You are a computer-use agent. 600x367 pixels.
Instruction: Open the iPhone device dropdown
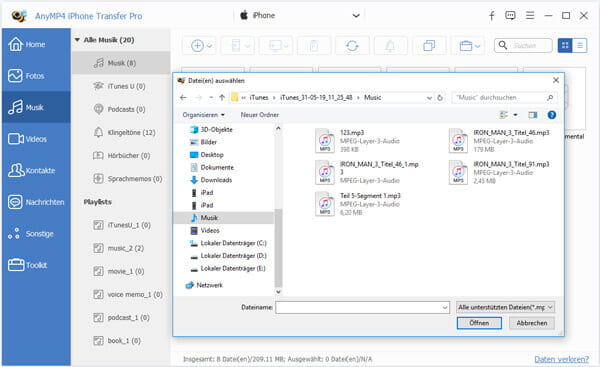(x=300, y=16)
